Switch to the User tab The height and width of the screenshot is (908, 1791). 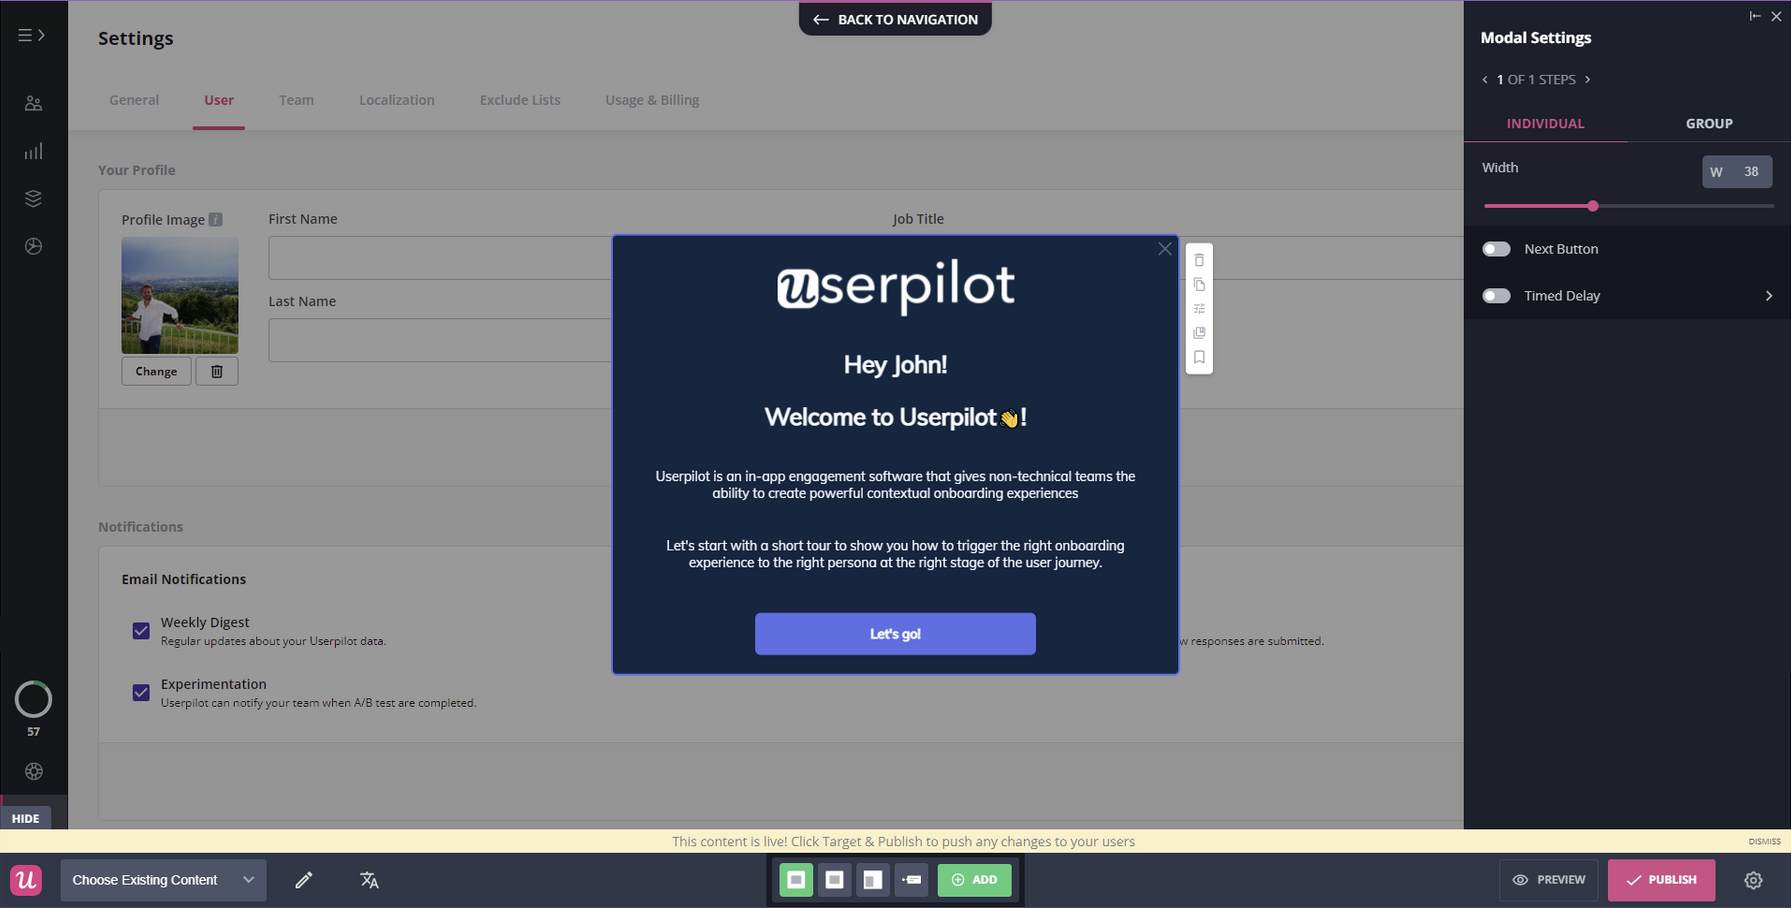[219, 100]
